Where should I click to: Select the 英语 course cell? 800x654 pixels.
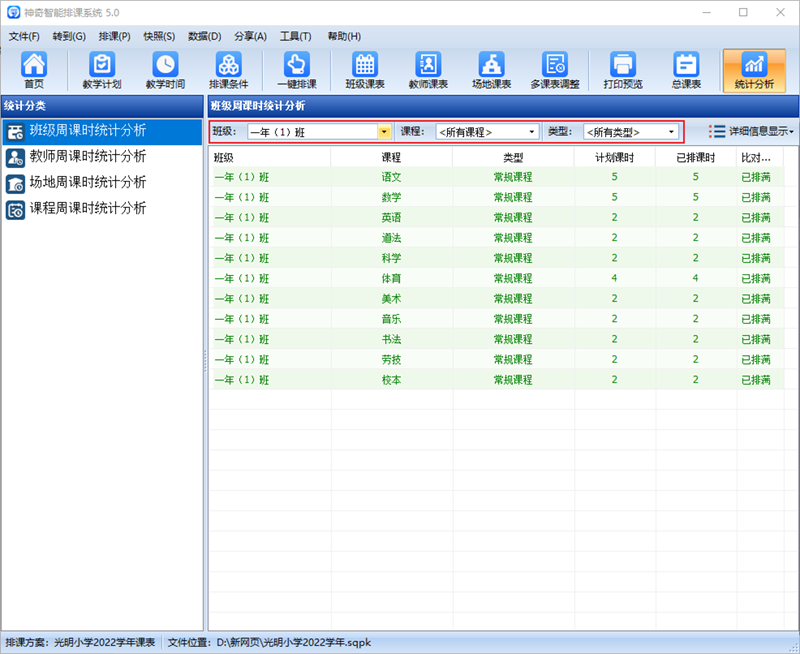click(391, 218)
